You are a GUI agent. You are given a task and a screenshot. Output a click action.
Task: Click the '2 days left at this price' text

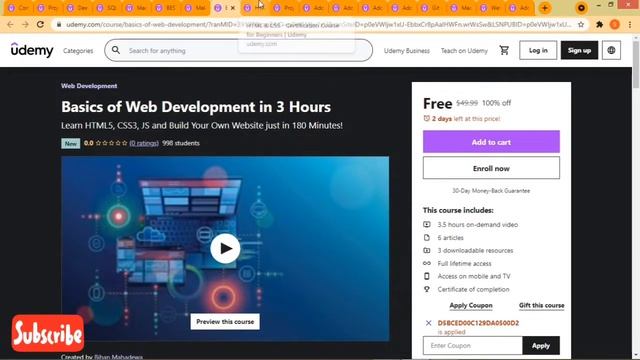(x=466, y=119)
